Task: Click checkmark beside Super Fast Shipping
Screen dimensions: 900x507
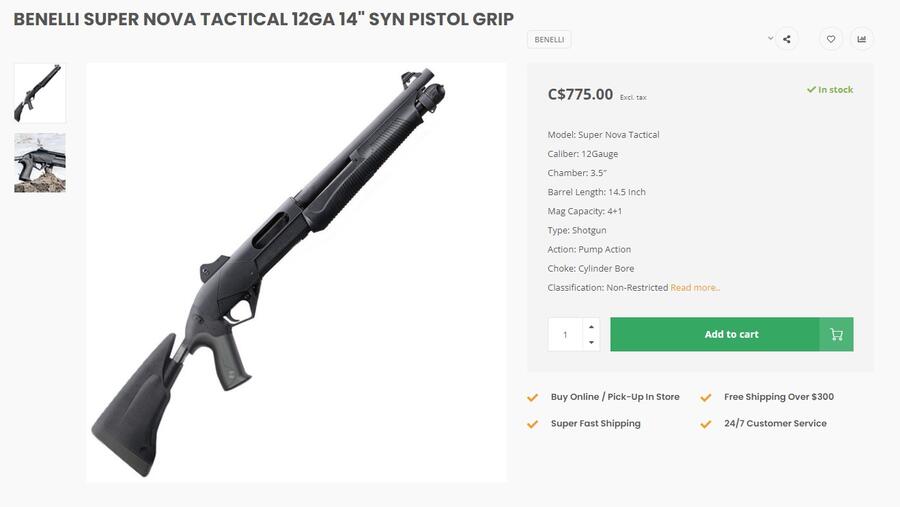Action: click(533, 424)
